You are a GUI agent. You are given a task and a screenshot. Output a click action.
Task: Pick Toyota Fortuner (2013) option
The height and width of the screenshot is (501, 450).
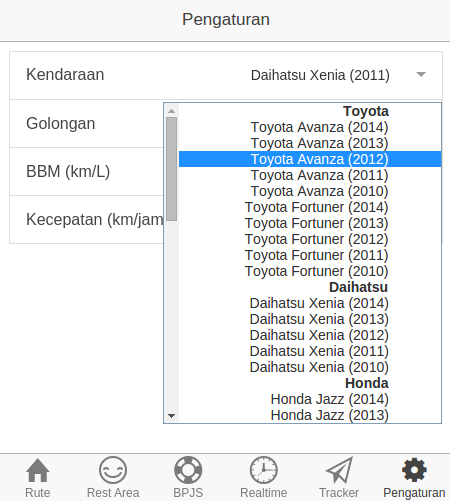point(310,223)
